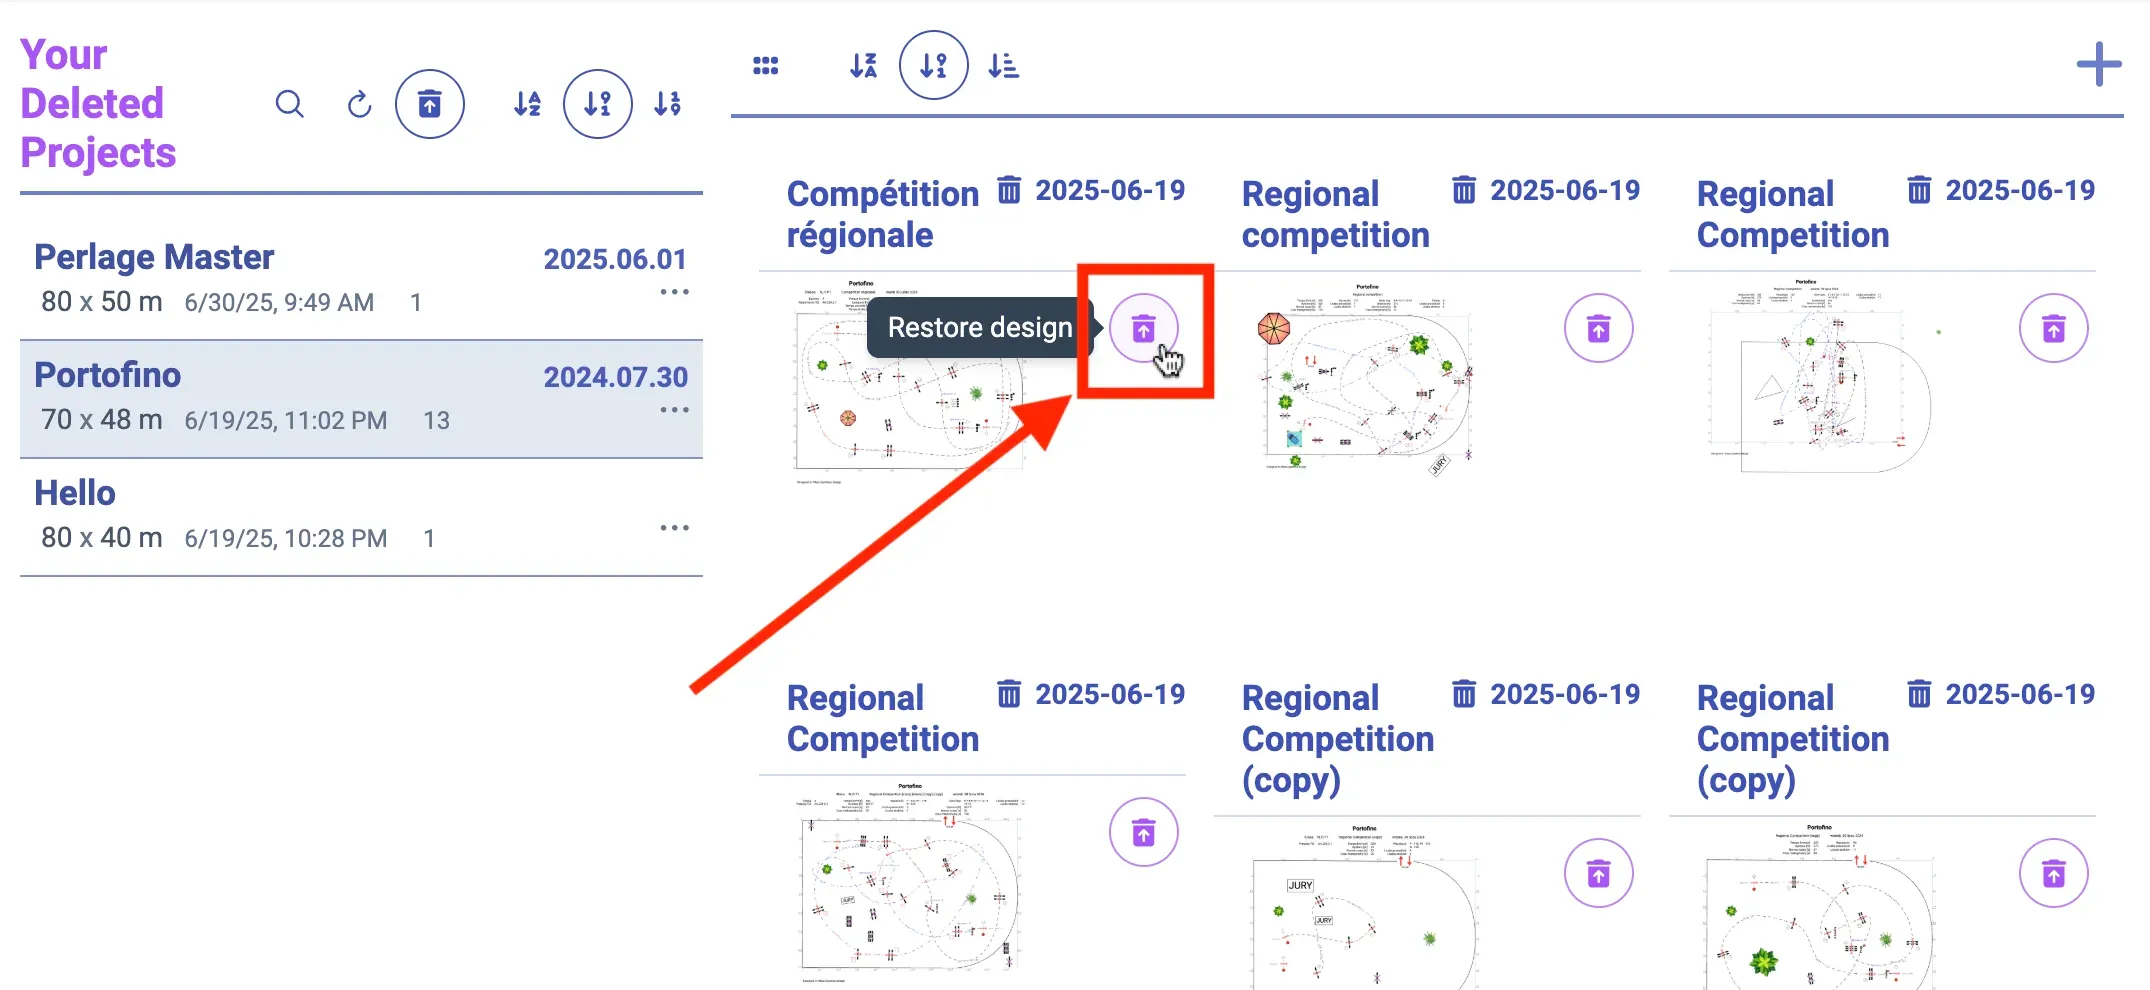
Task: Open the Perlage Master three-dot menu
Action: point(674,292)
